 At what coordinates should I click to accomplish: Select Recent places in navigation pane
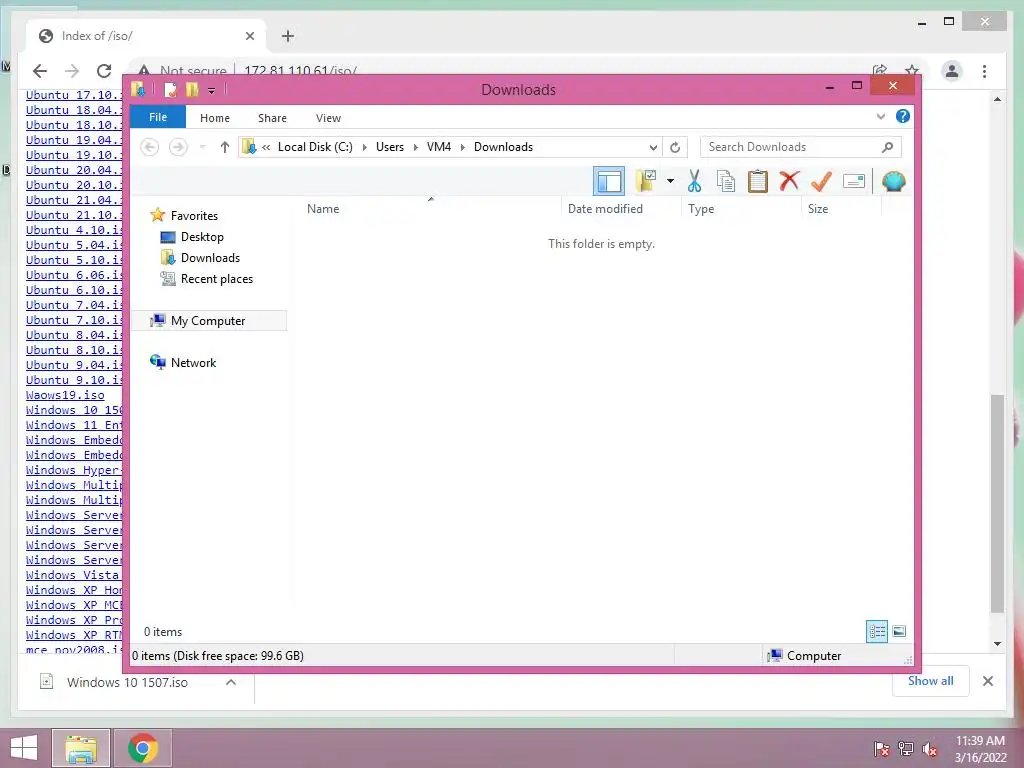(x=216, y=278)
